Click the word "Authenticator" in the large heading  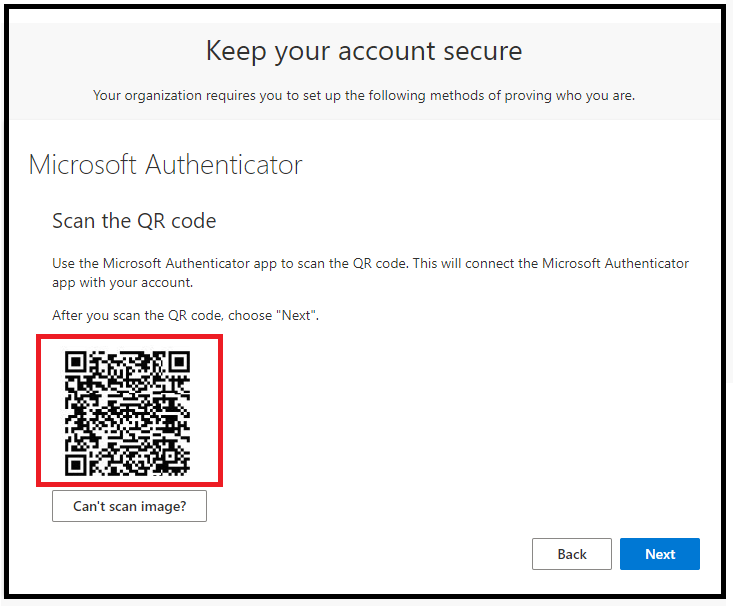[224, 165]
